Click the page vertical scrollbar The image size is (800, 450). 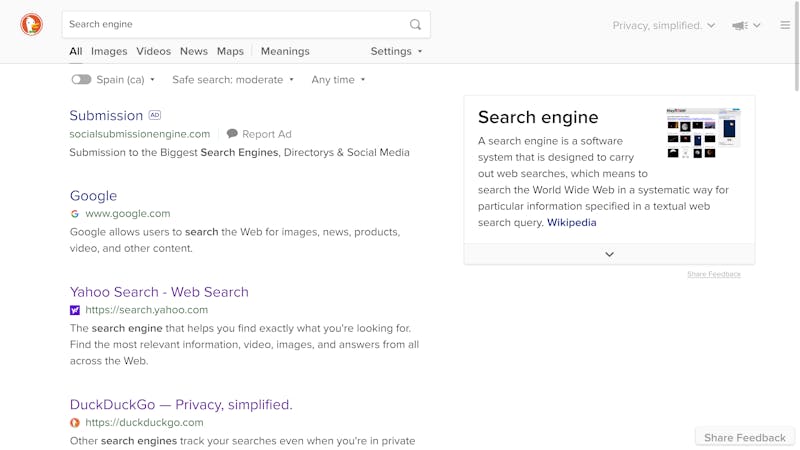click(x=797, y=46)
